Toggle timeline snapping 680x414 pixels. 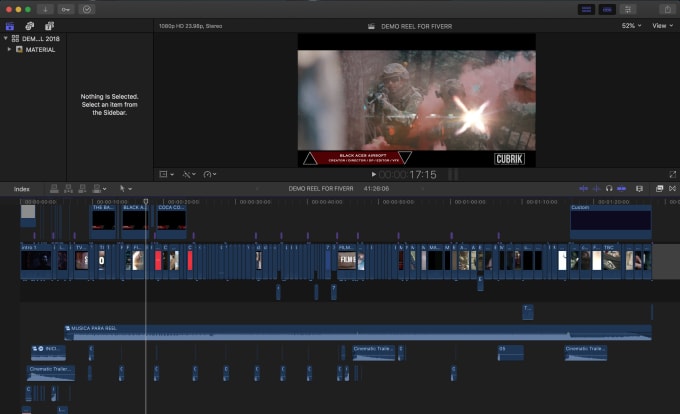(621, 189)
